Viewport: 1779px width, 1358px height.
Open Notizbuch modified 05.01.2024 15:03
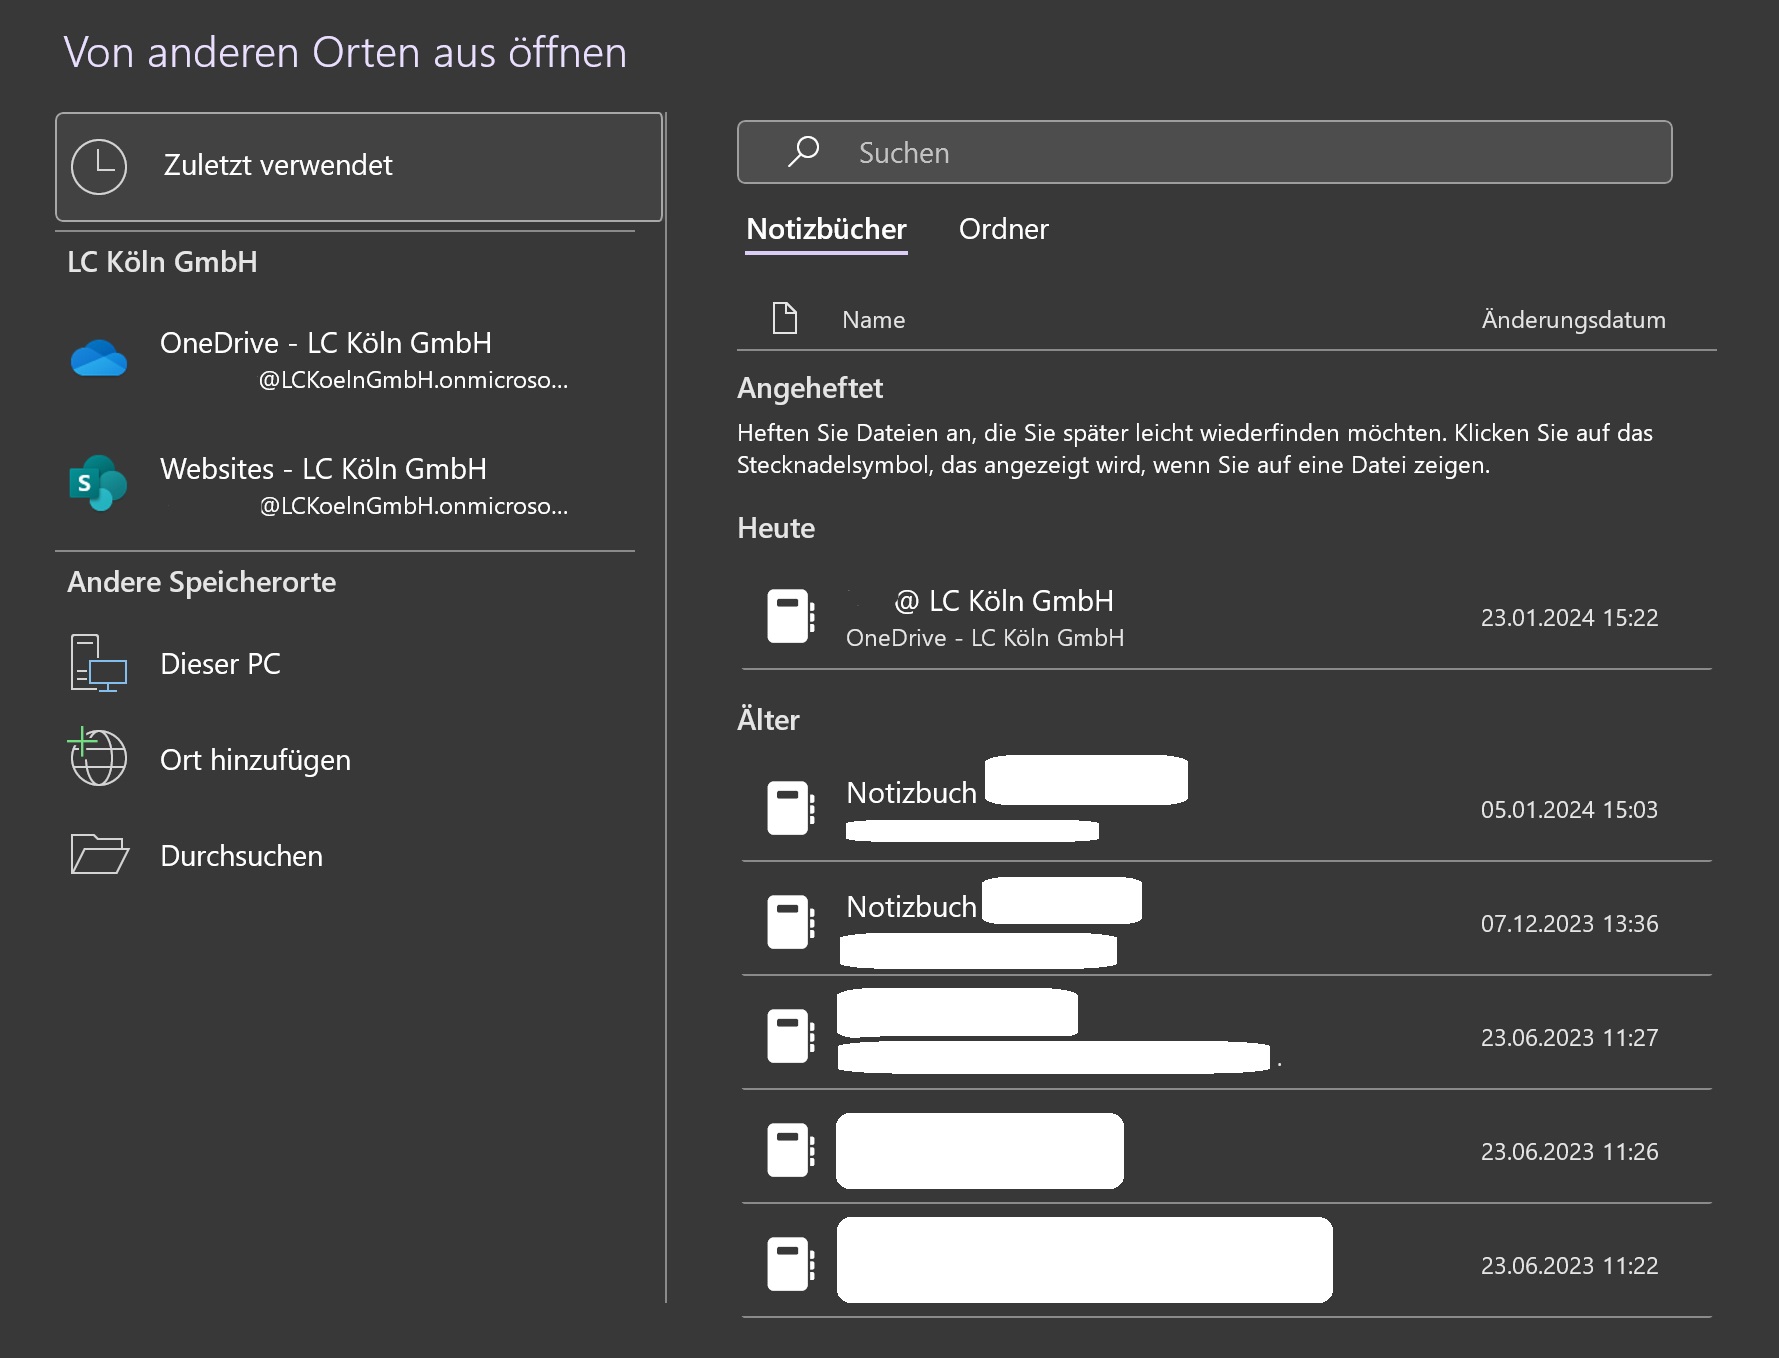tap(911, 793)
